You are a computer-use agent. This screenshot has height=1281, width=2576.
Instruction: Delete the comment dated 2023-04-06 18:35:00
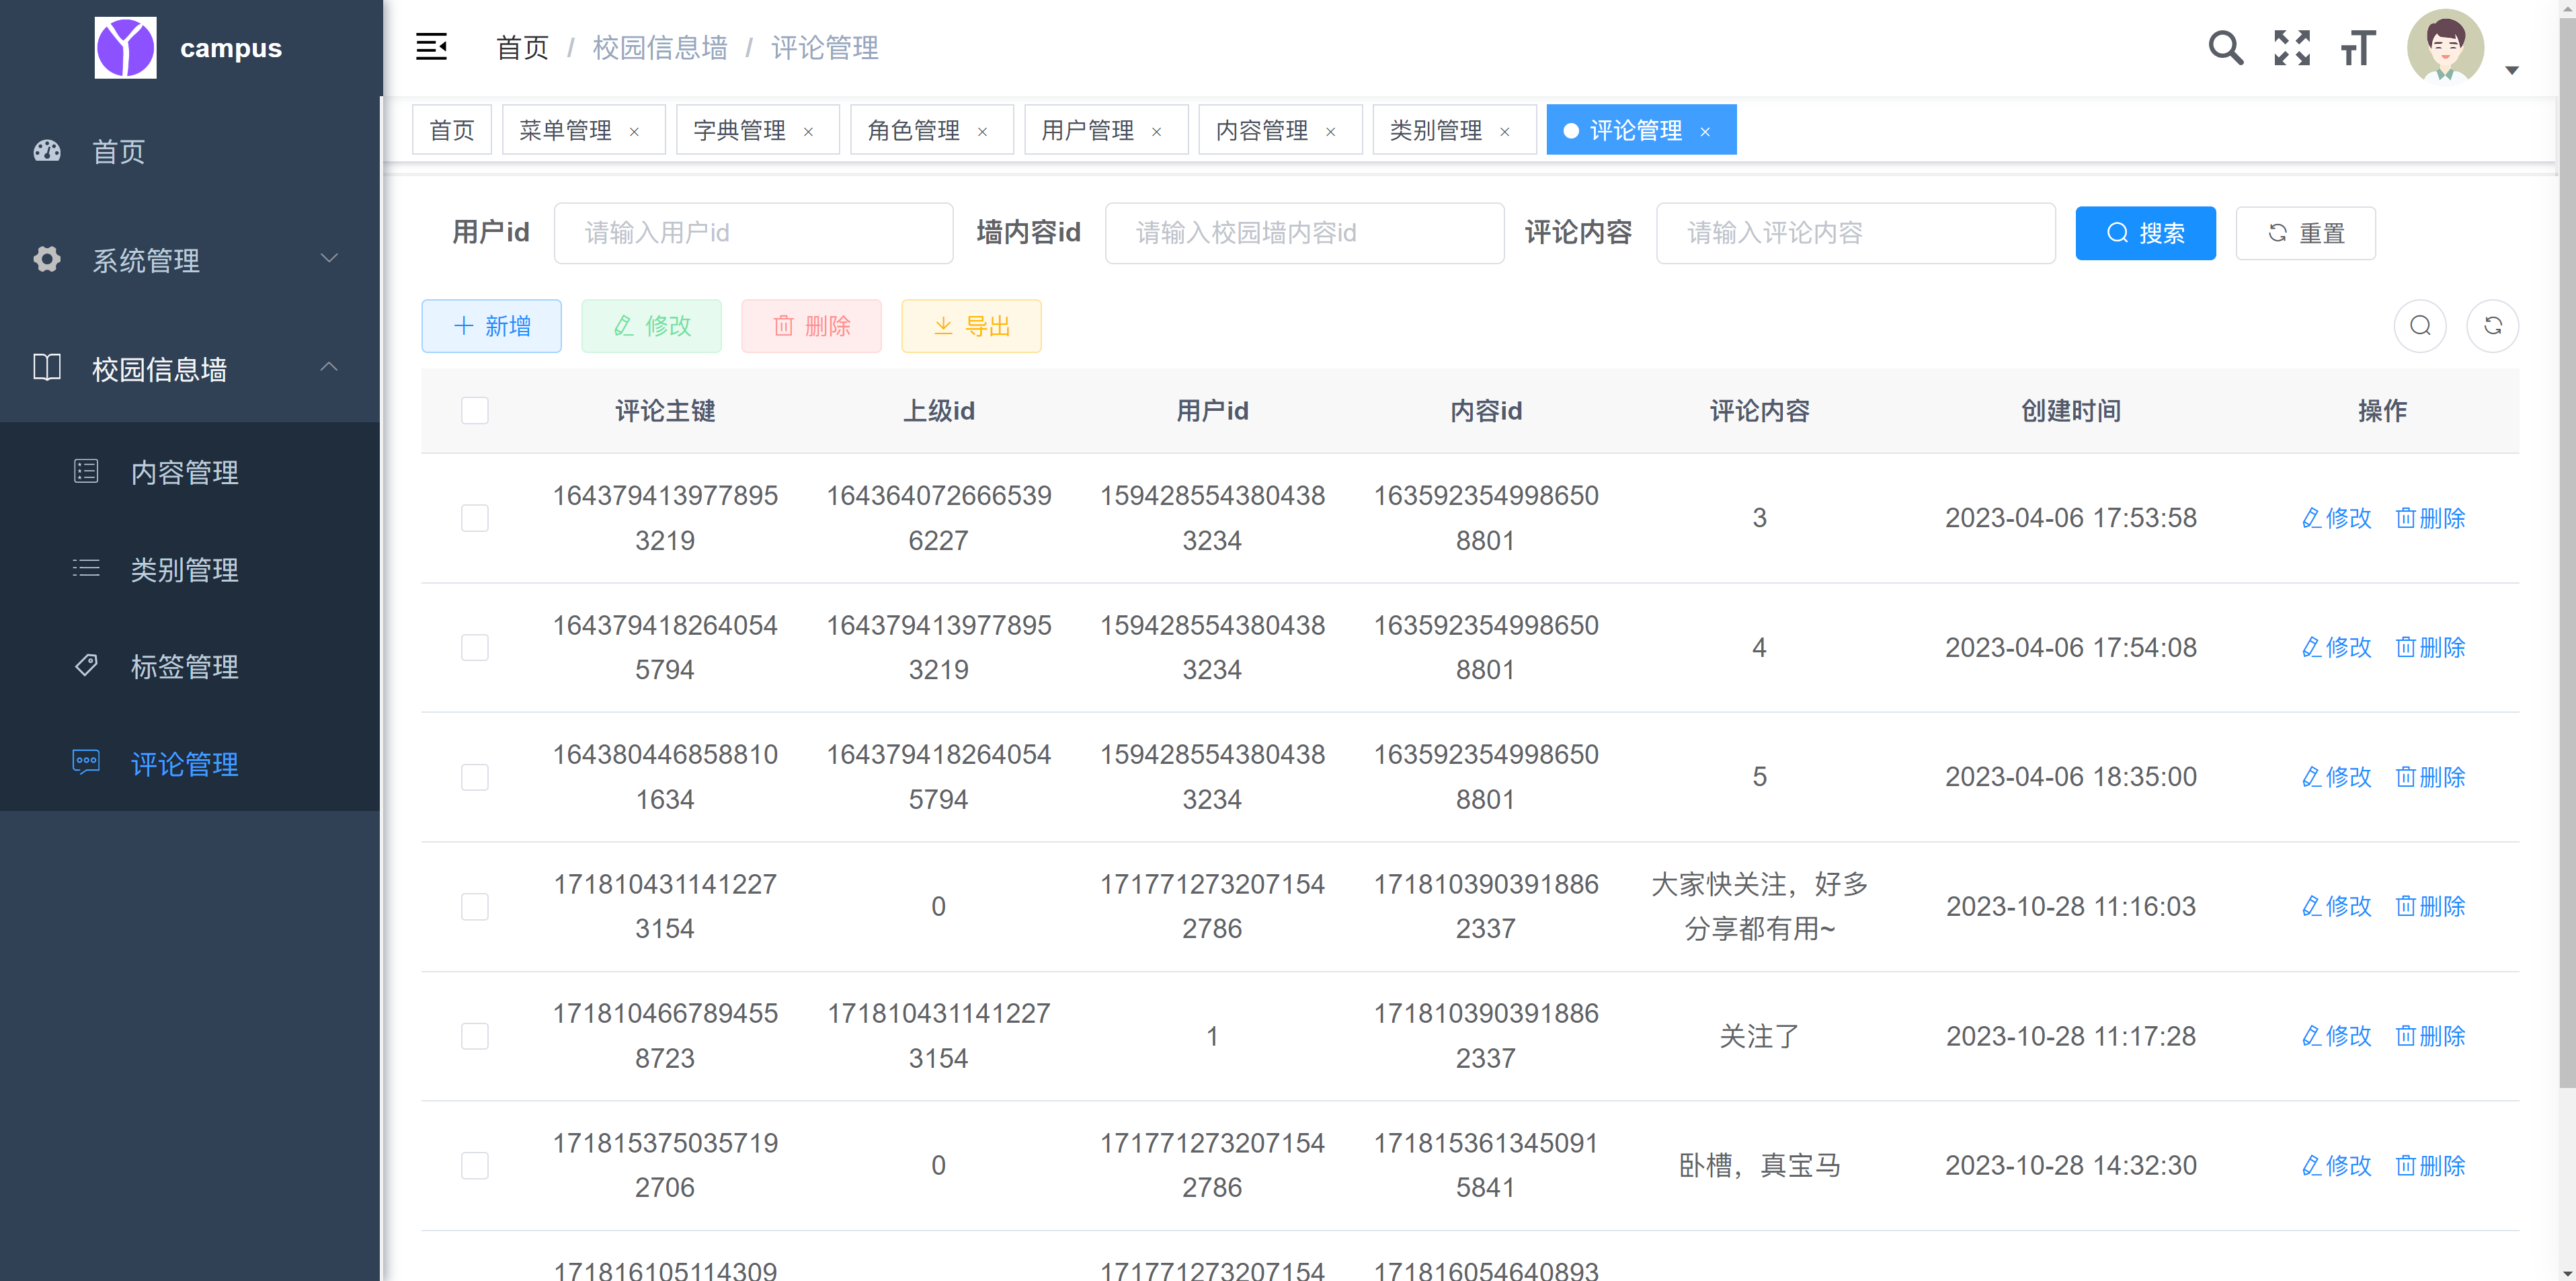pos(2430,777)
